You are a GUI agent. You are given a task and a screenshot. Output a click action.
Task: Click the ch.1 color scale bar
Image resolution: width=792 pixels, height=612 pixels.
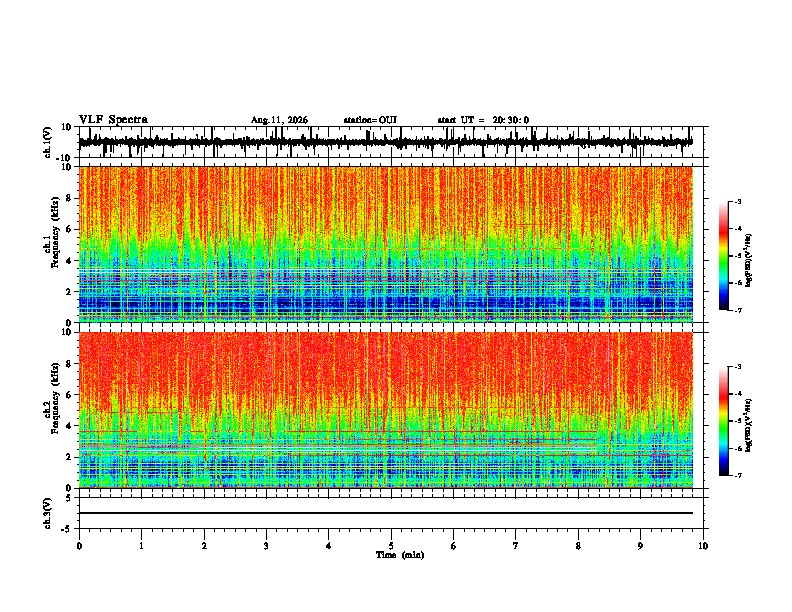tap(724, 256)
